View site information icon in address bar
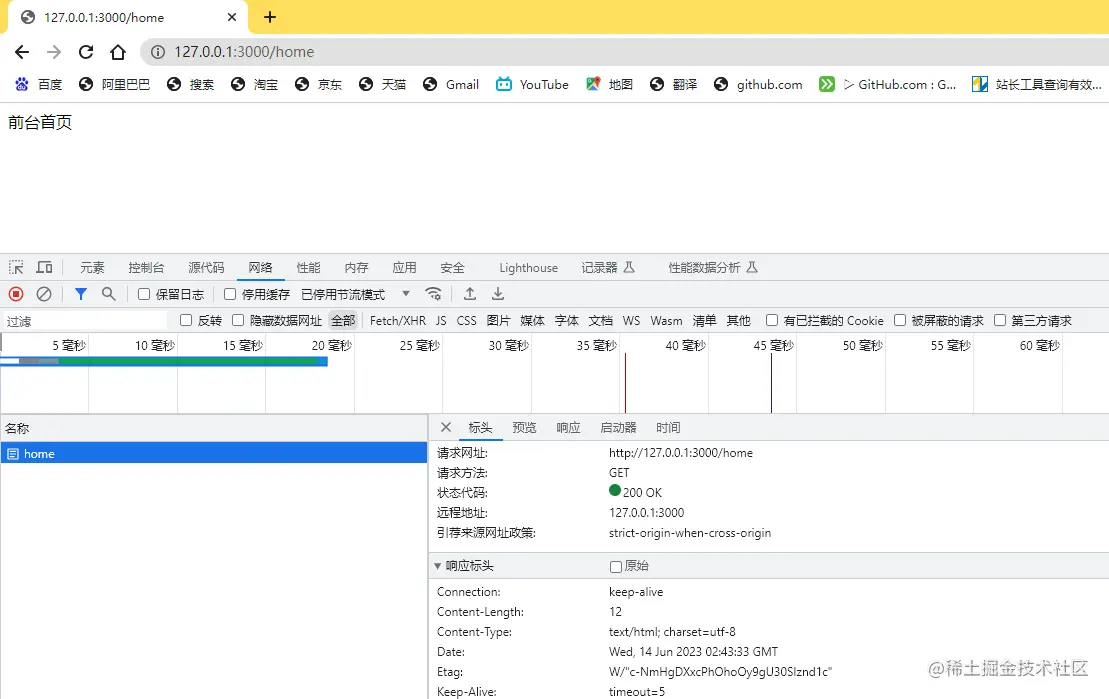This screenshot has width=1109, height=699. [158, 52]
